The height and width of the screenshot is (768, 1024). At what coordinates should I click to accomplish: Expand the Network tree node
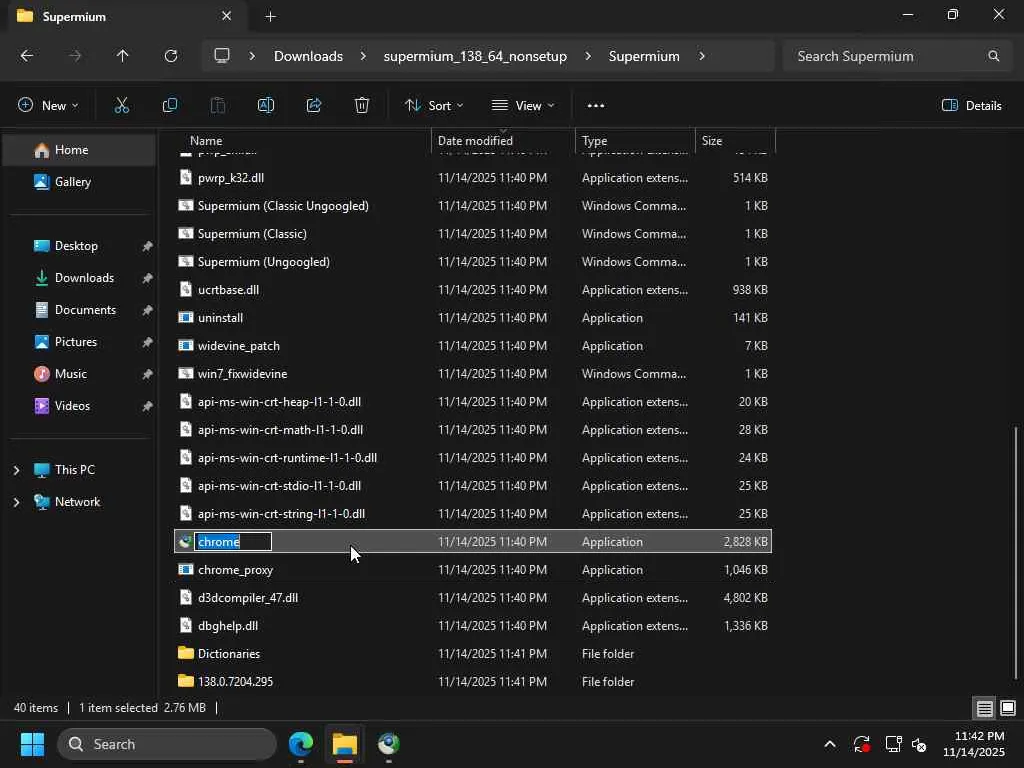coord(16,502)
